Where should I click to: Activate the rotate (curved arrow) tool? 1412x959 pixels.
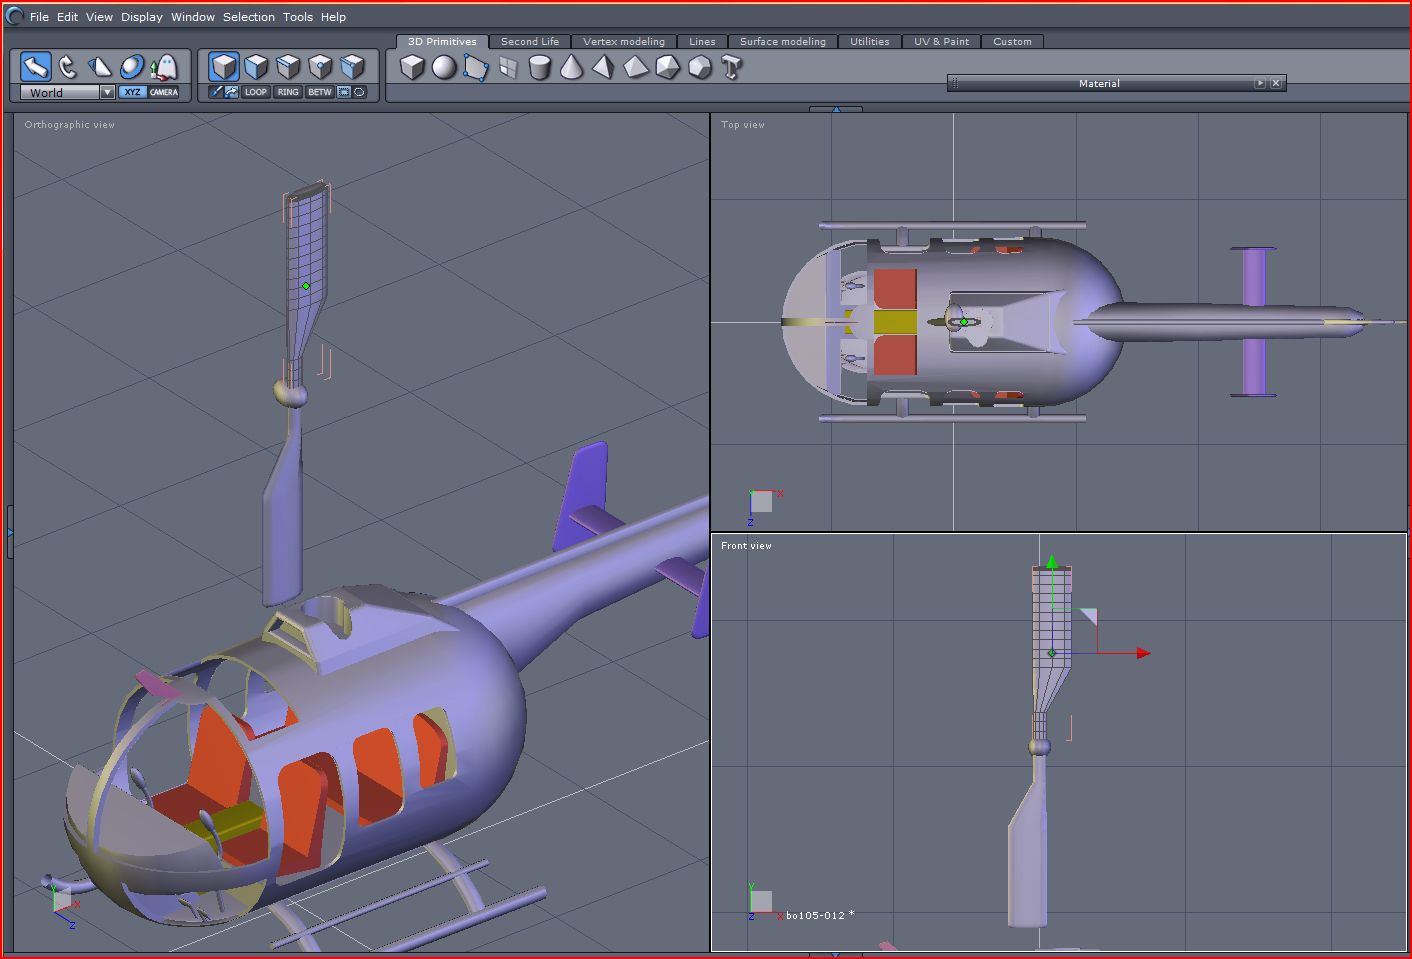tap(68, 67)
